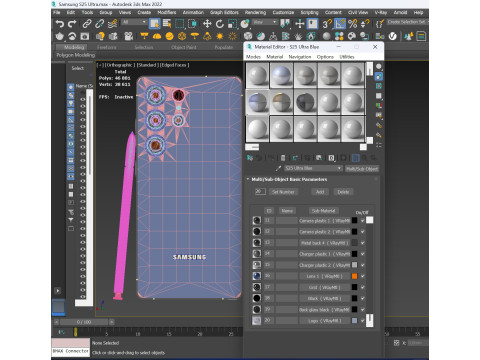This screenshot has width=480, height=360.
Task: Toggle On/Off checkbox for Lens 1
Action: [x=363, y=276]
